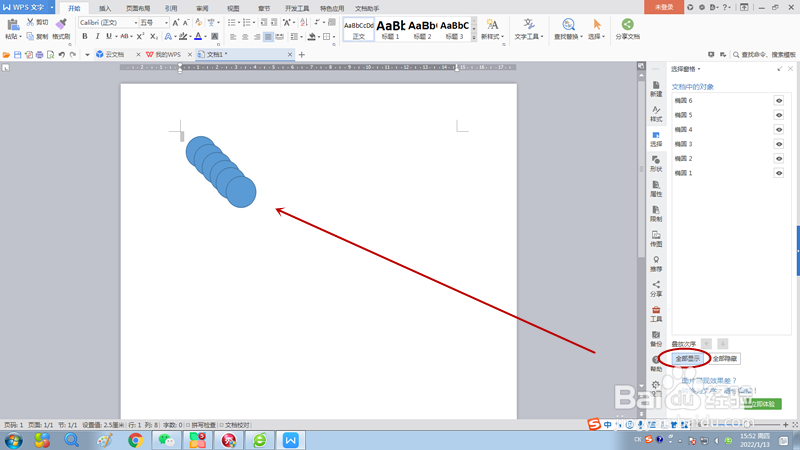Click the 粘贴 paste icon

tap(13, 24)
